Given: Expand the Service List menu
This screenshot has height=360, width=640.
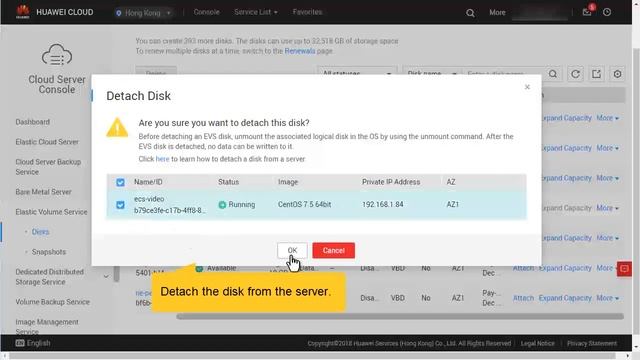Looking at the screenshot, I should 256,12.
